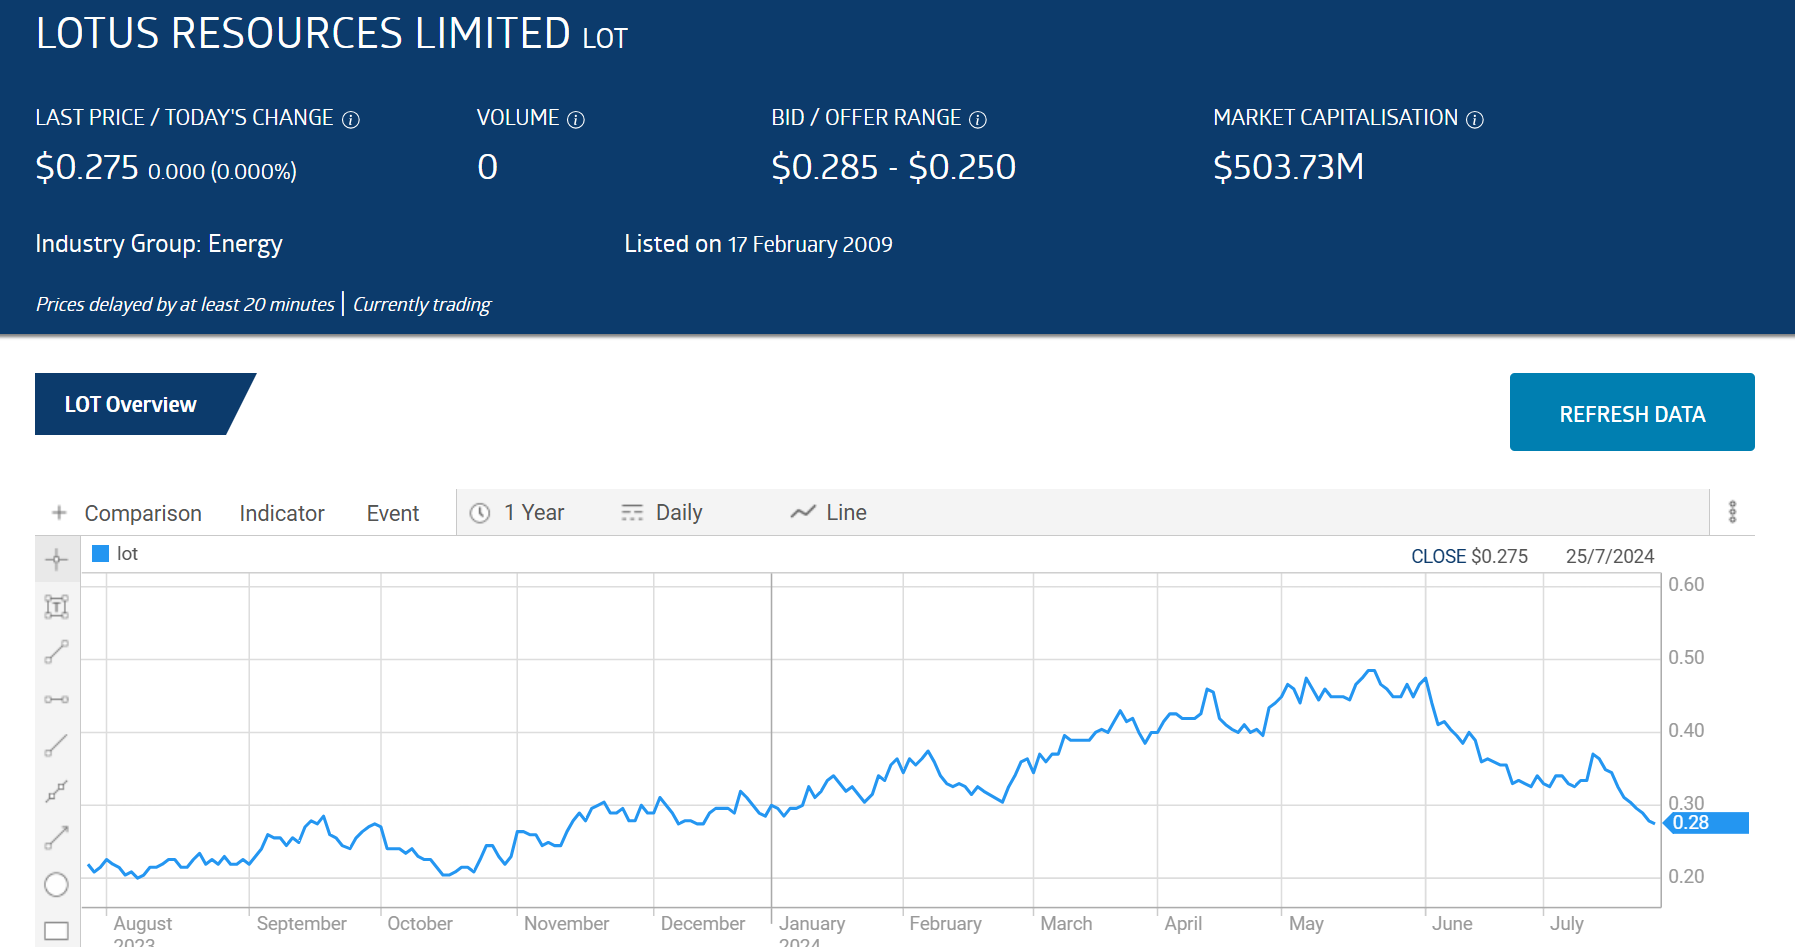Click info icon beside Market Capitalisation
The image size is (1795, 947).
pos(1475,120)
